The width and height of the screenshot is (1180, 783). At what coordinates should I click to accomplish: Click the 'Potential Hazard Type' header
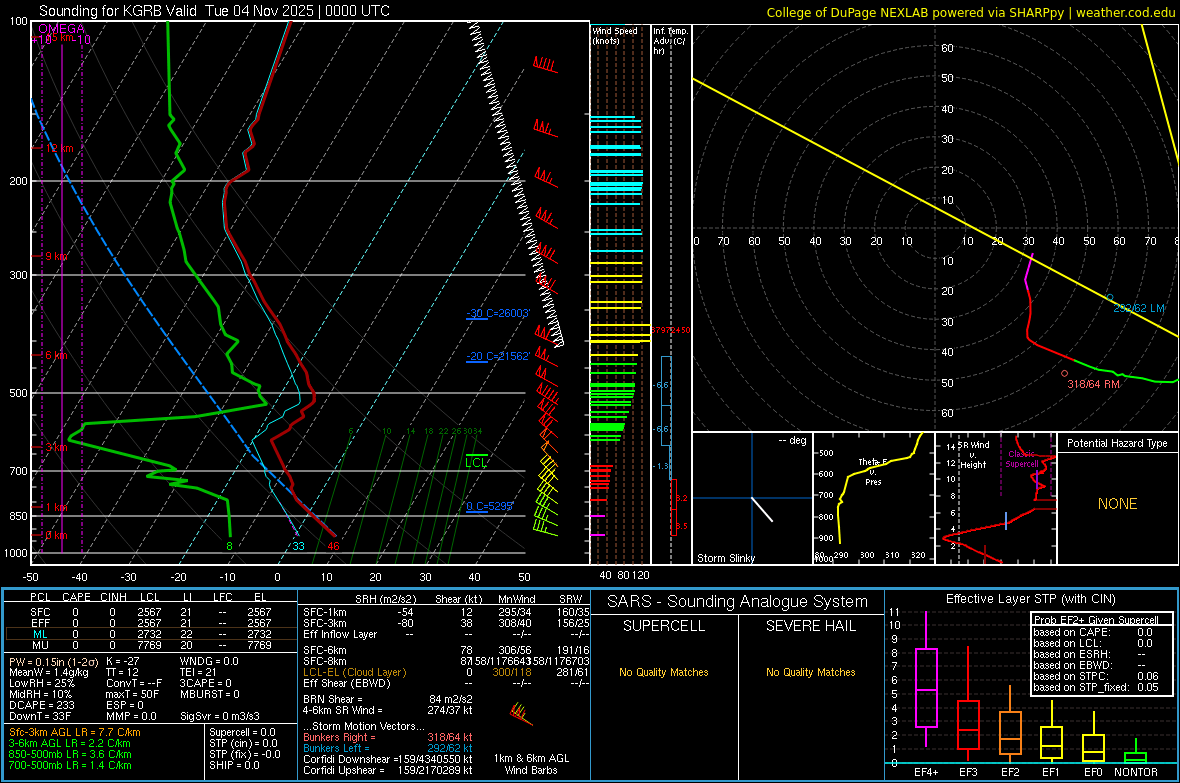tap(1118, 443)
